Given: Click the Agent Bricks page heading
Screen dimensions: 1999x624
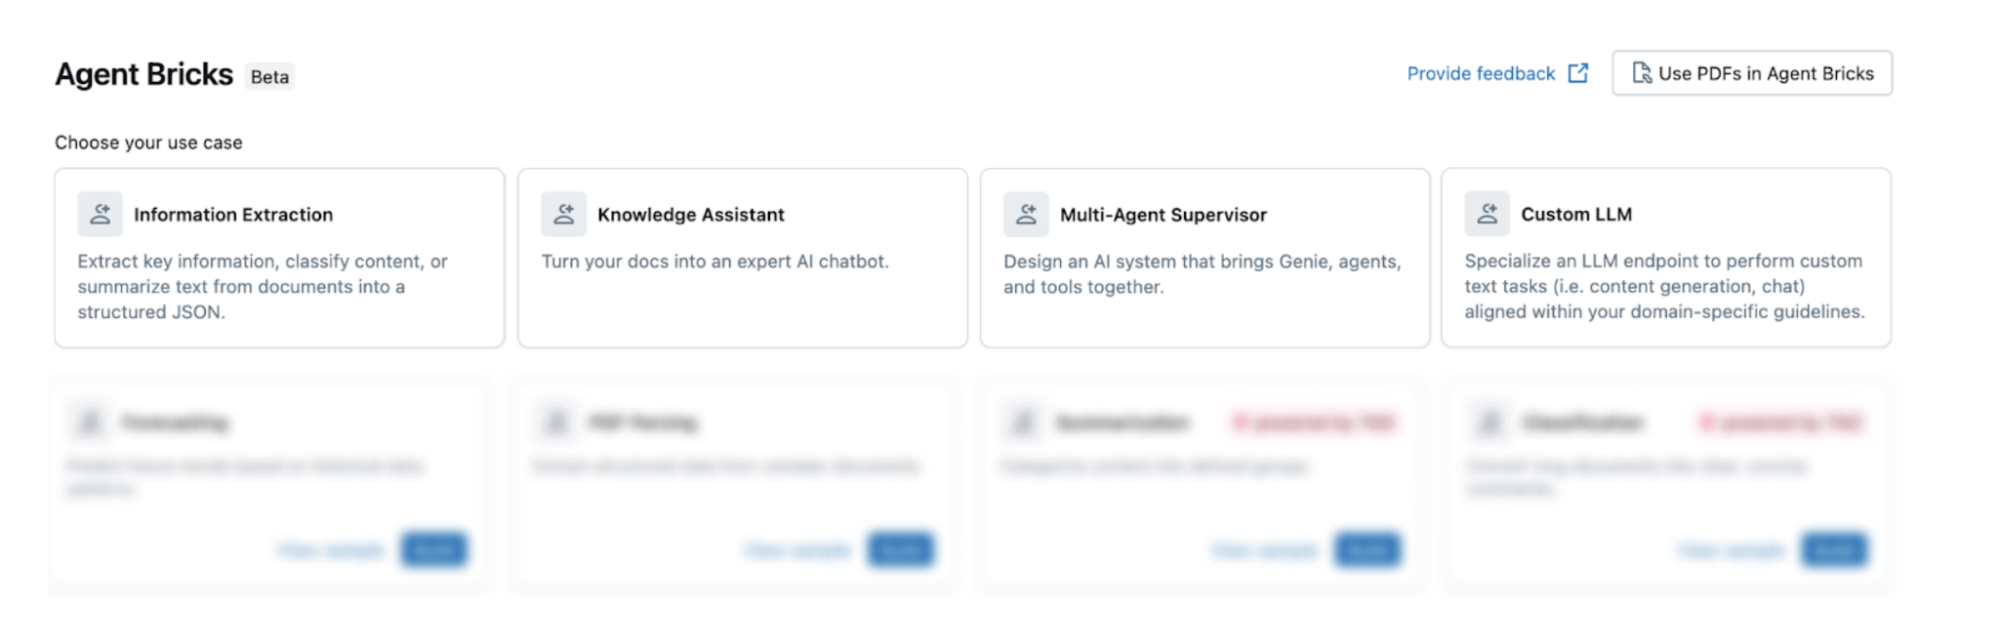Looking at the screenshot, I should point(144,74).
